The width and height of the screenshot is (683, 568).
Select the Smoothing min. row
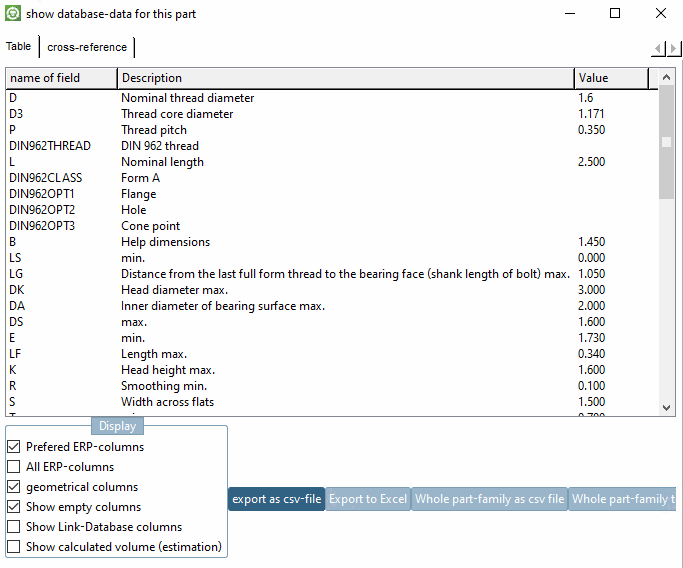[x=332, y=386]
